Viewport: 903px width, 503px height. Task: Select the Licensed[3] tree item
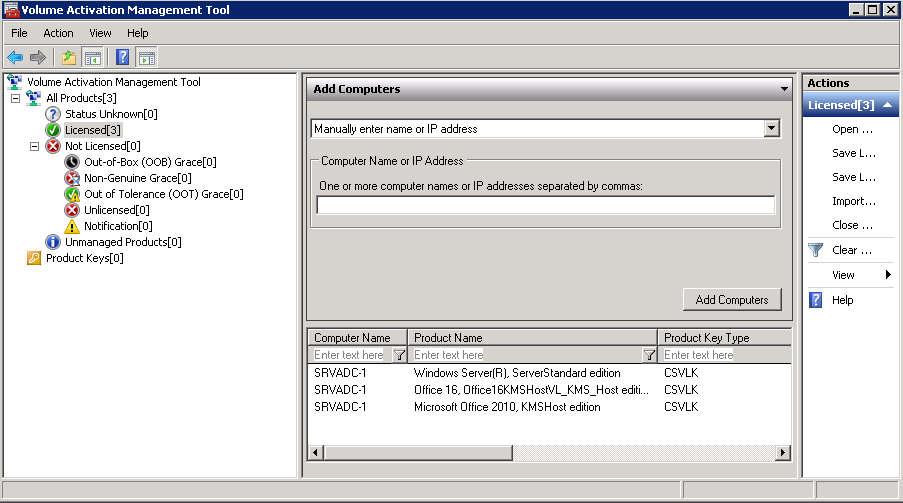click(93, 130)
